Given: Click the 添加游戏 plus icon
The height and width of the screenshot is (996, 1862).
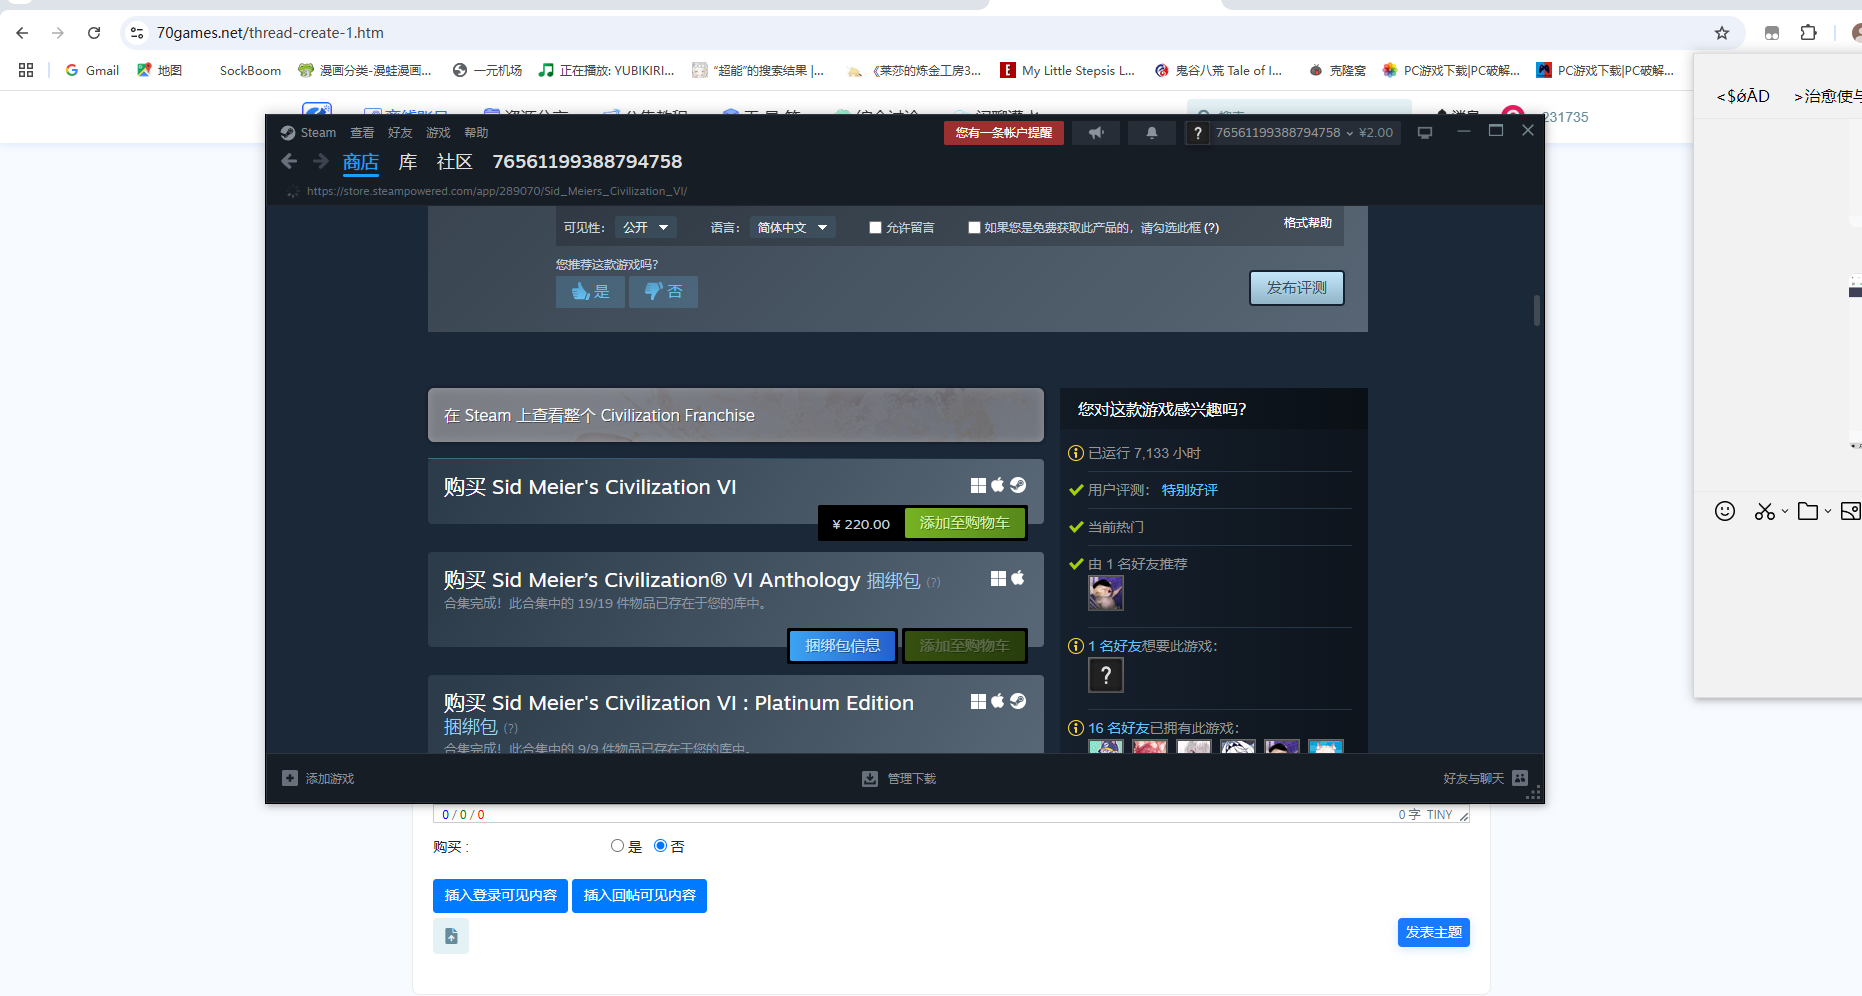Looking at the screenshot, I should coord(290,778).
